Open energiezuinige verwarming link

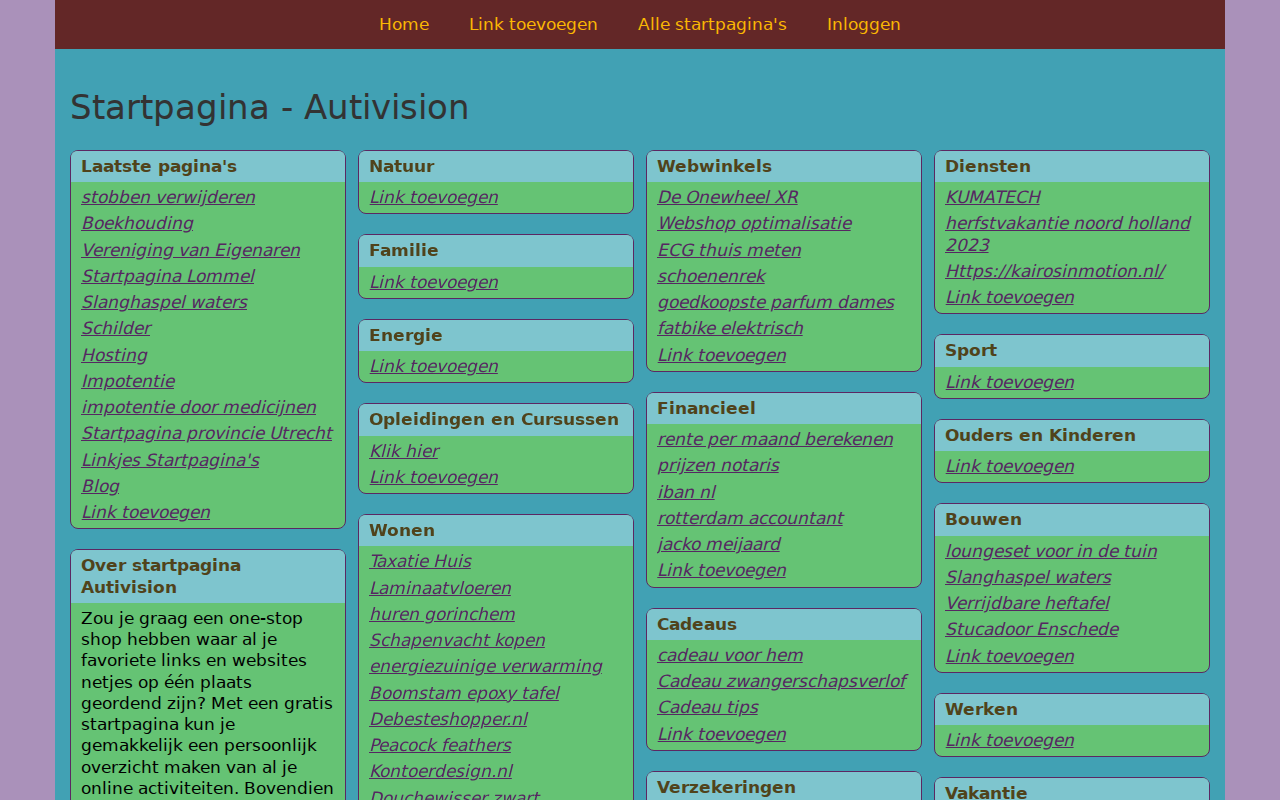tap(486, 666)
